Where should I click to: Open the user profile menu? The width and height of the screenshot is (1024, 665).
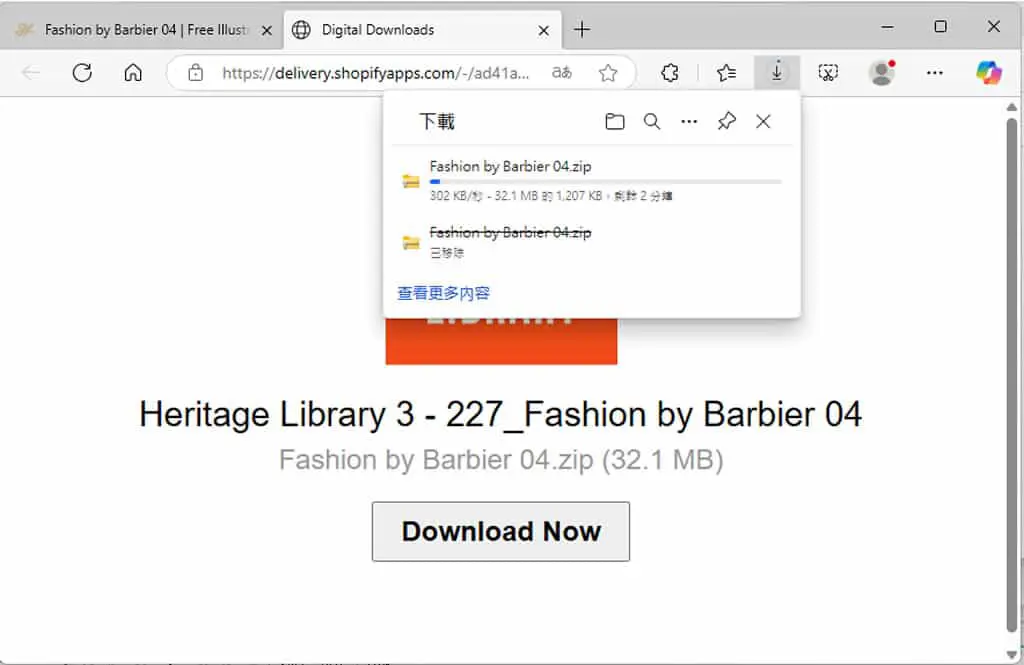882,73
